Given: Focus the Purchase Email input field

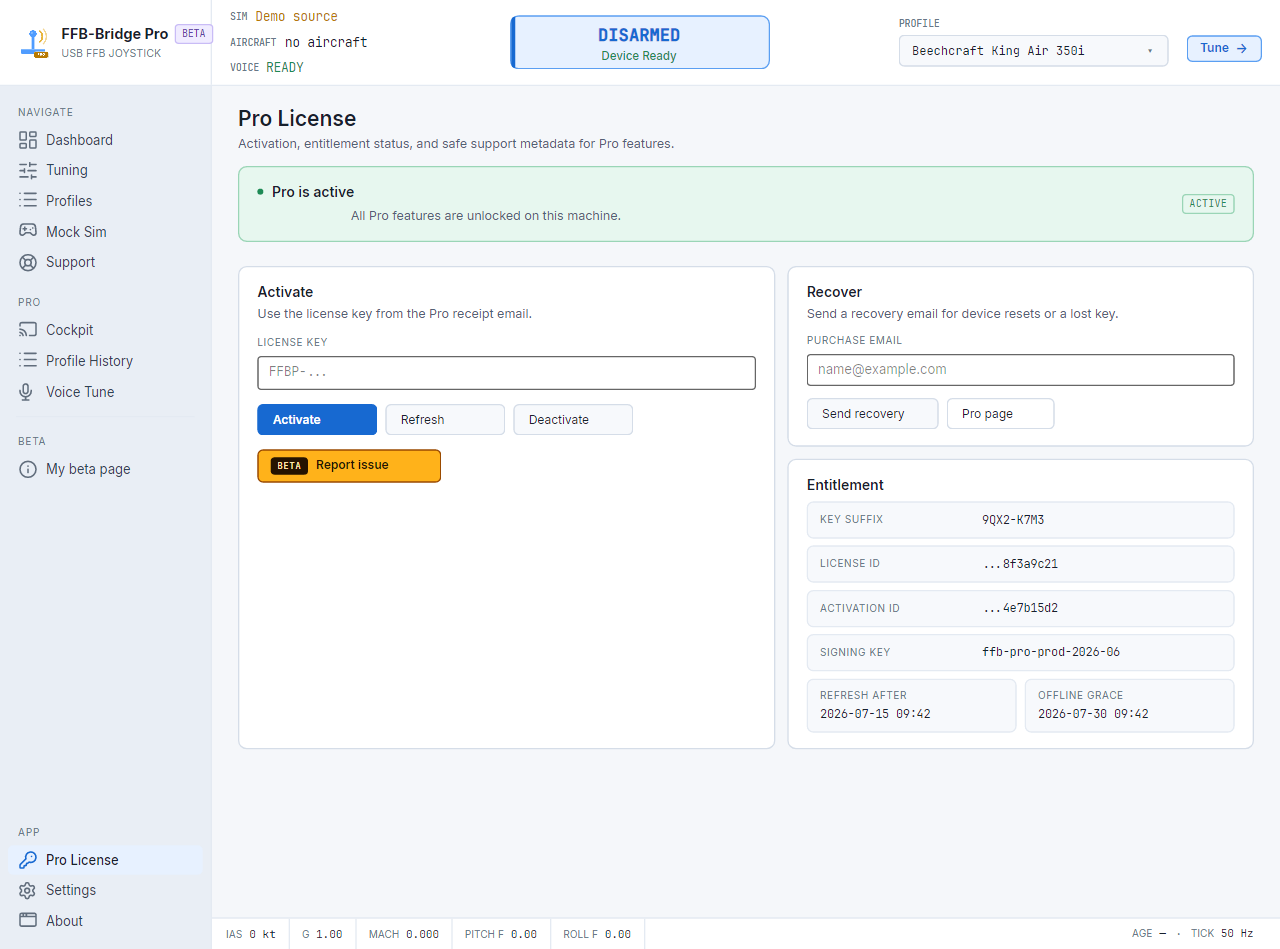Looking at the screenshot, I should pos(1020,369).
